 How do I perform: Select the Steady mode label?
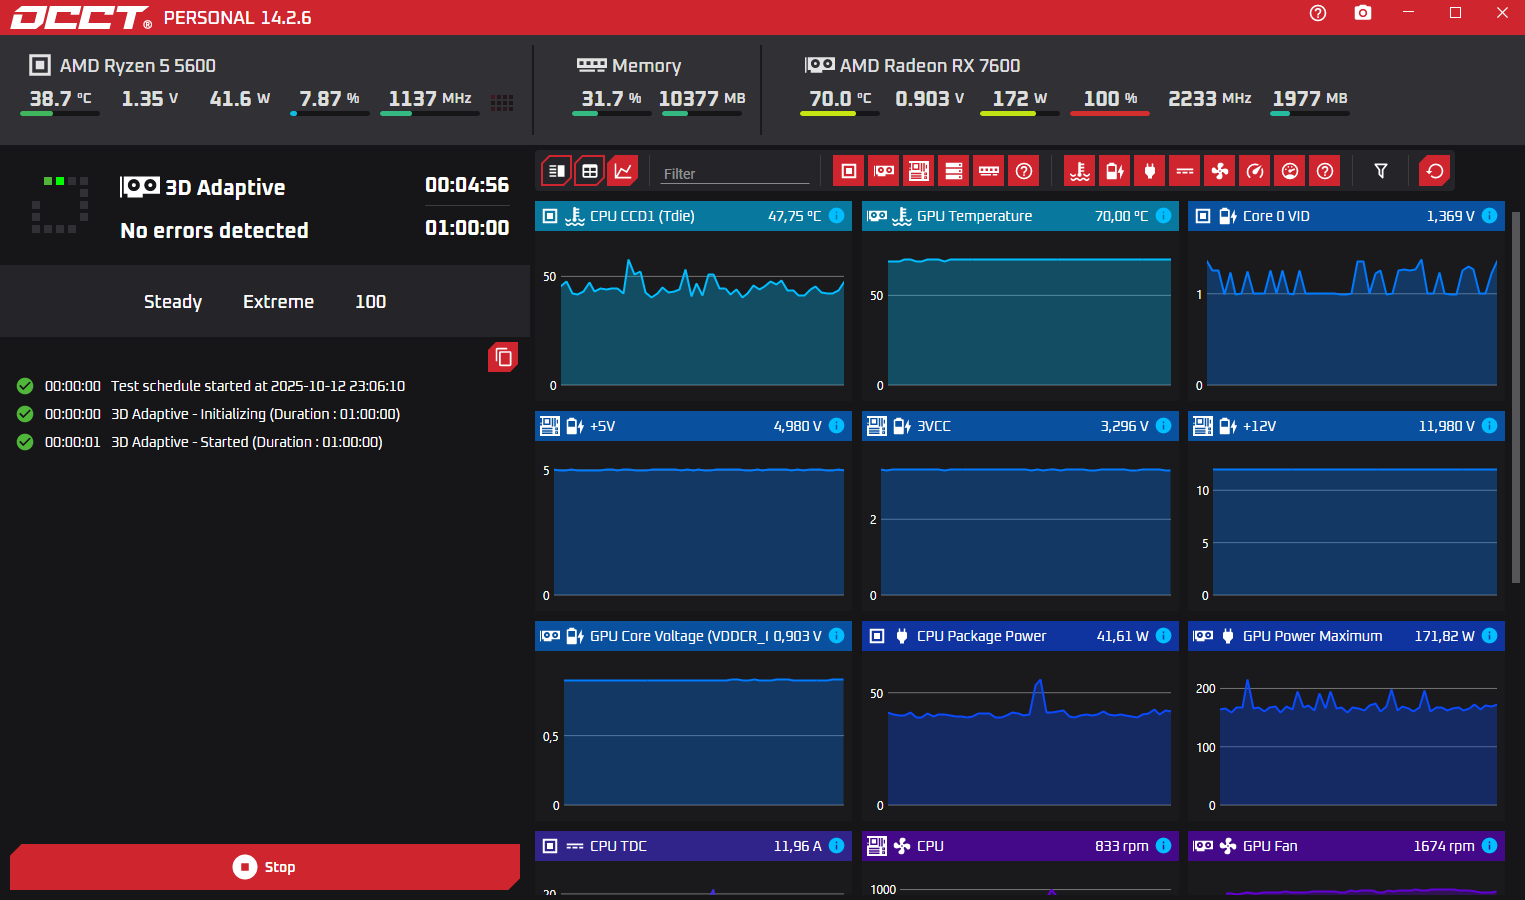(x=173, y=302)
